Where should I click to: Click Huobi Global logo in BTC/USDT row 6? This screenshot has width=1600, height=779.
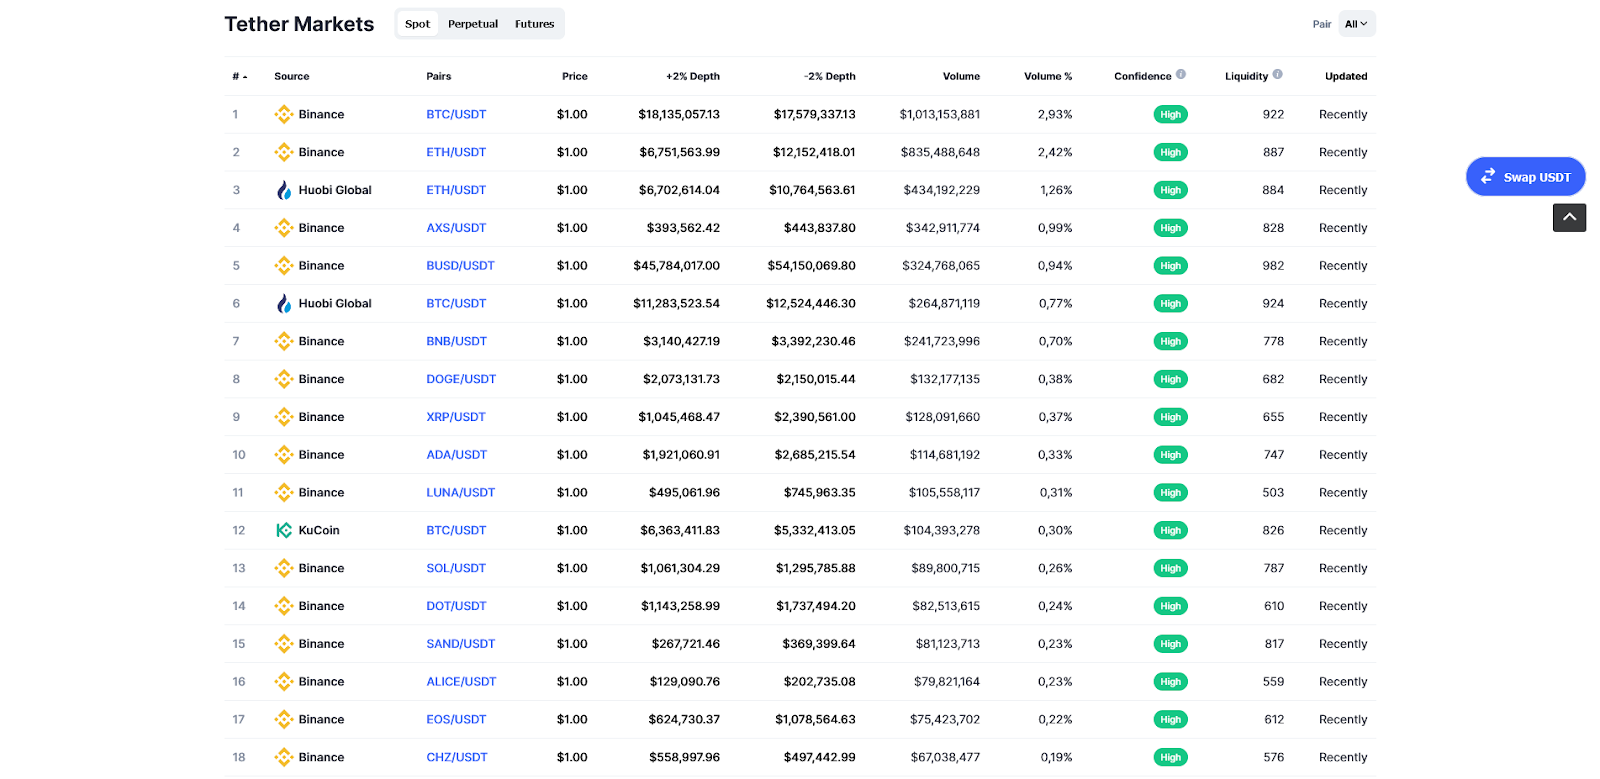pyautogui.click(x=284, y=304)
